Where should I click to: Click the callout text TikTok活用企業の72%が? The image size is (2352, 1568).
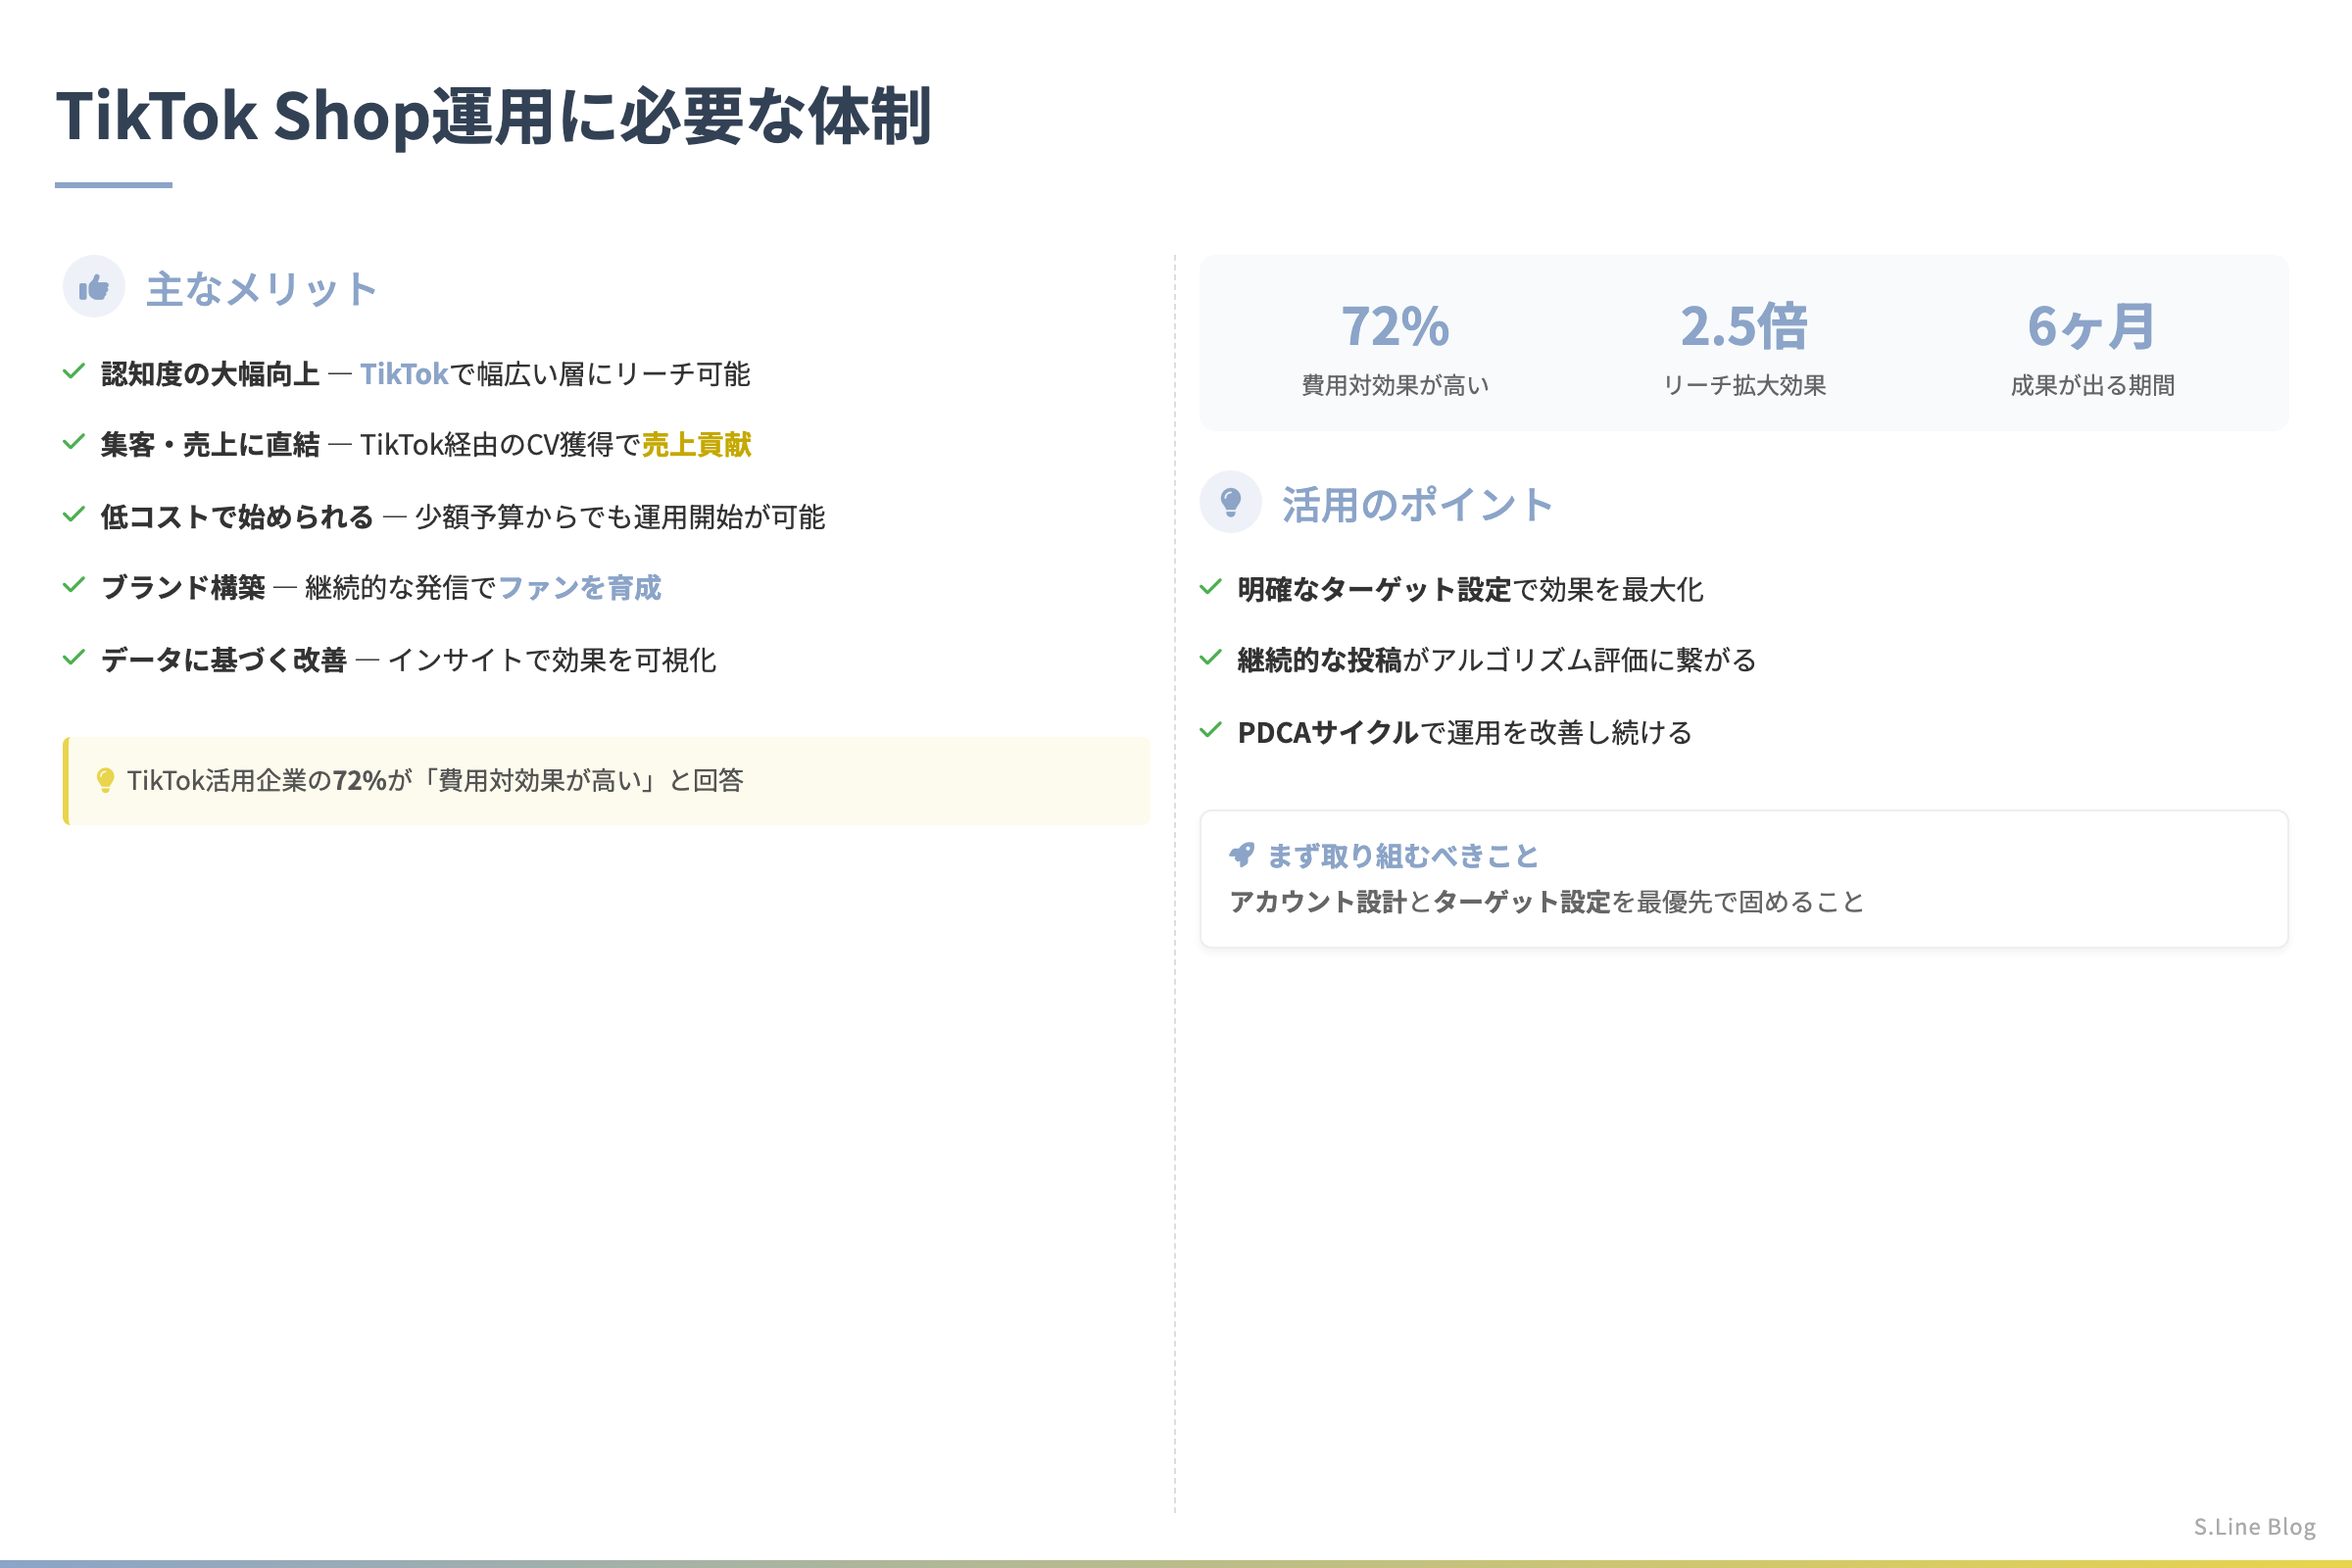(270, 781)
